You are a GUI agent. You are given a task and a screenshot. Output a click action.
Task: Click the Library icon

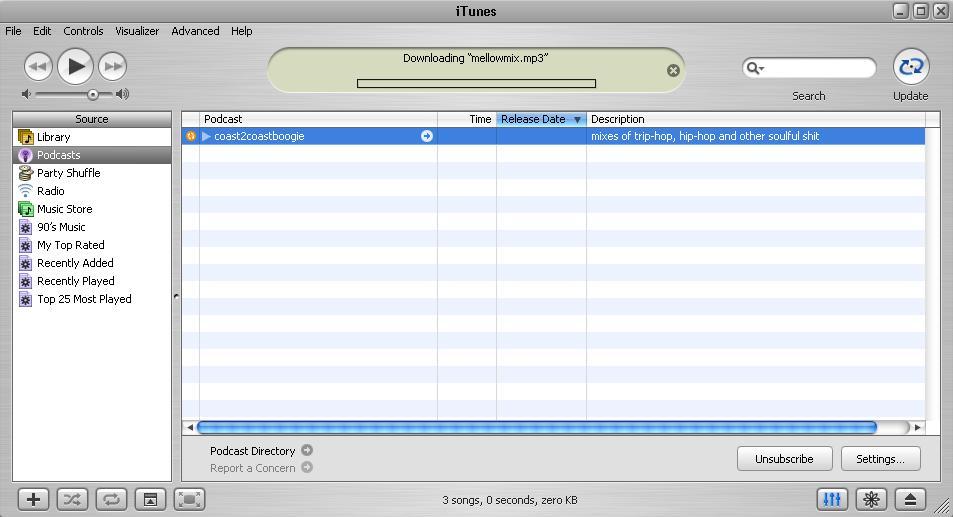(x=26, y=137)
